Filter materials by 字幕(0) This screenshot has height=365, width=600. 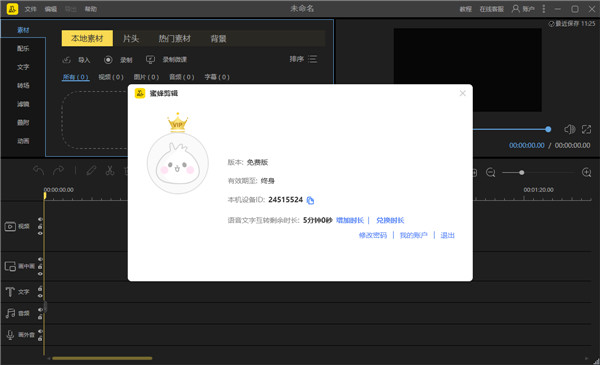tap(217, 77)
